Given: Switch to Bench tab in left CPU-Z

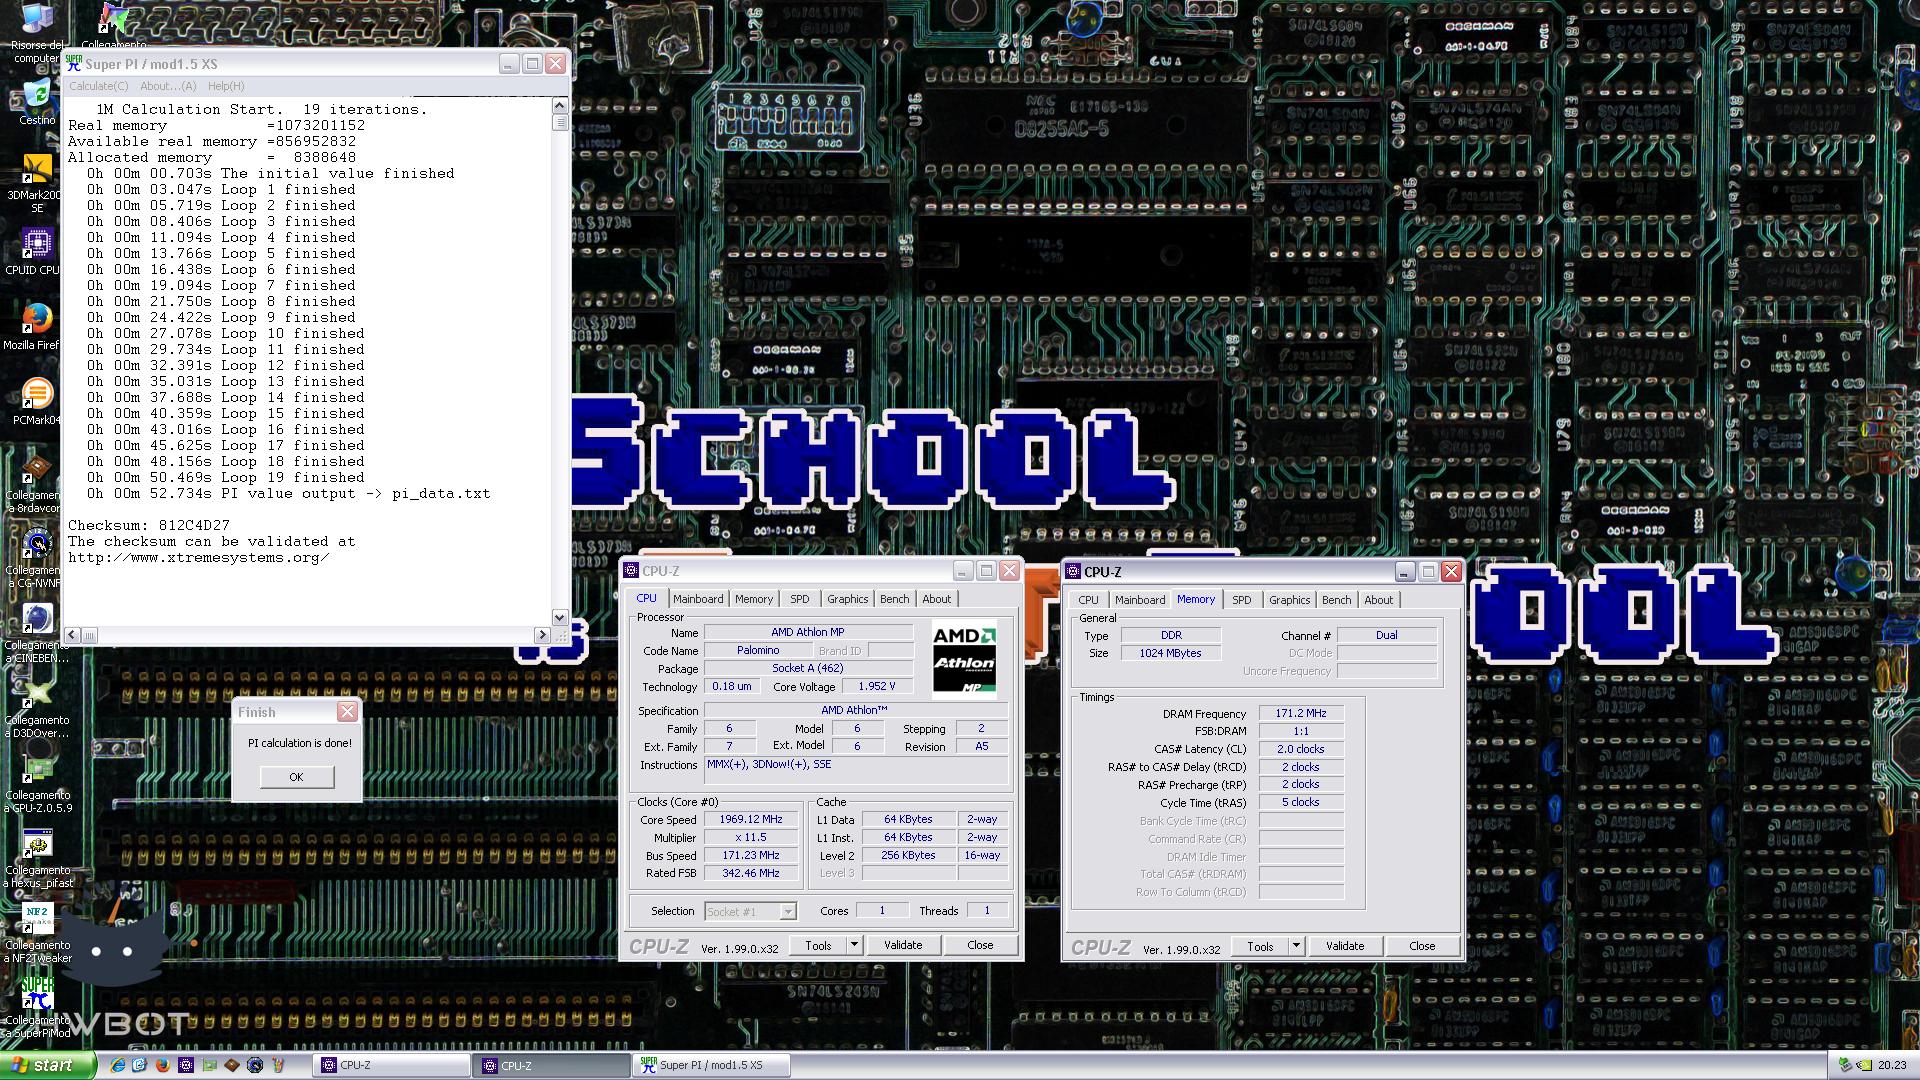Looking at the screenshot, I should 895,599.
